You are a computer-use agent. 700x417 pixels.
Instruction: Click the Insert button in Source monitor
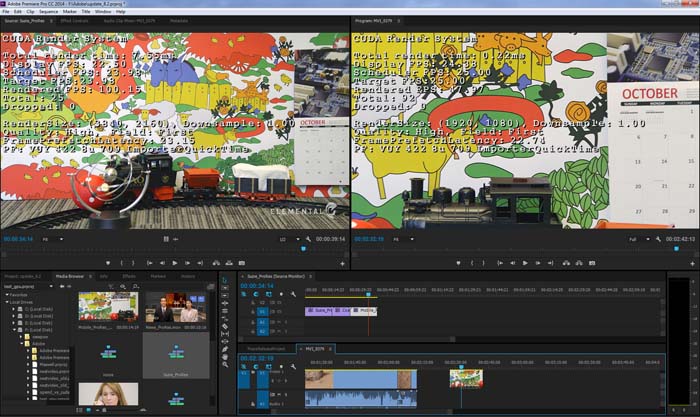click(x=216, y=263)
